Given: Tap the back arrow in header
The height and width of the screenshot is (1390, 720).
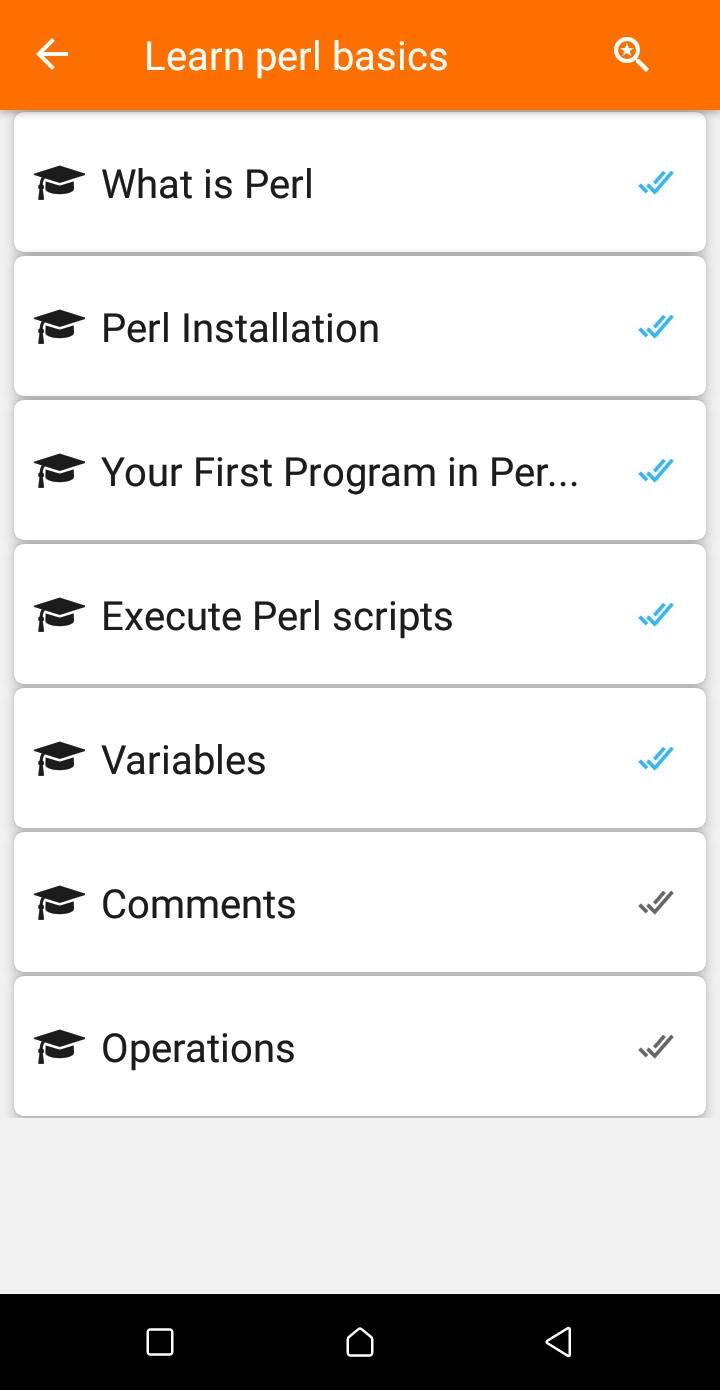Looking at the screenshot, I should click(52, 55).
